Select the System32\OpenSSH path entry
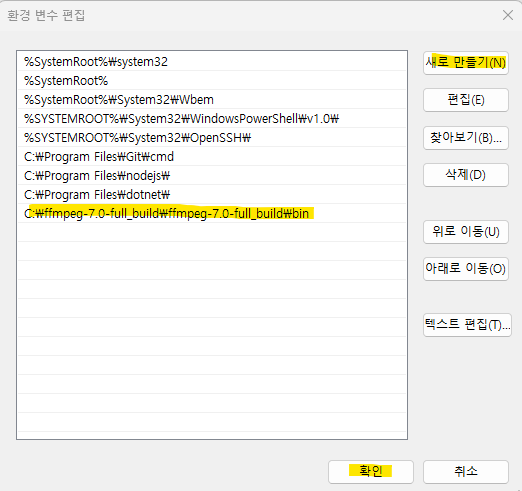Viewport: 522px width, 491px height. pos(212,138)
